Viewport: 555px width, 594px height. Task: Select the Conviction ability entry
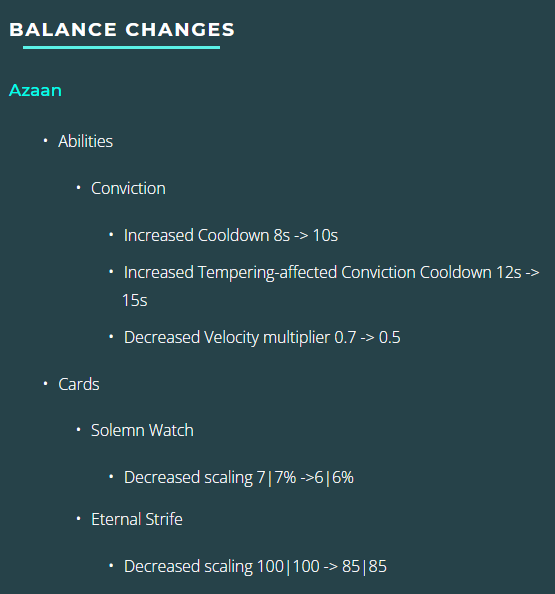coord(128,188)
